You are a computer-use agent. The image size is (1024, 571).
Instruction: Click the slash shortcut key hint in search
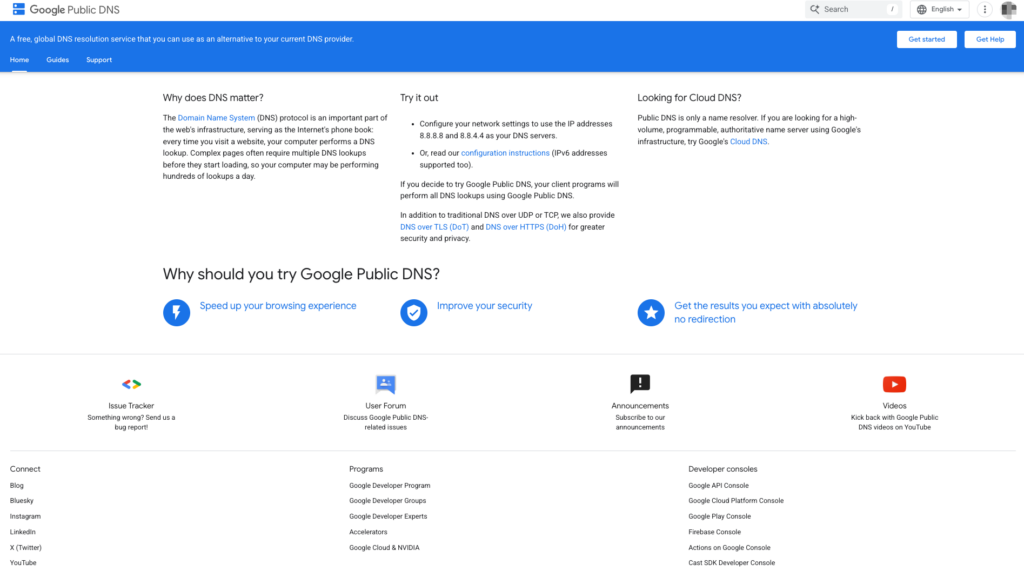tap(891, 9)
